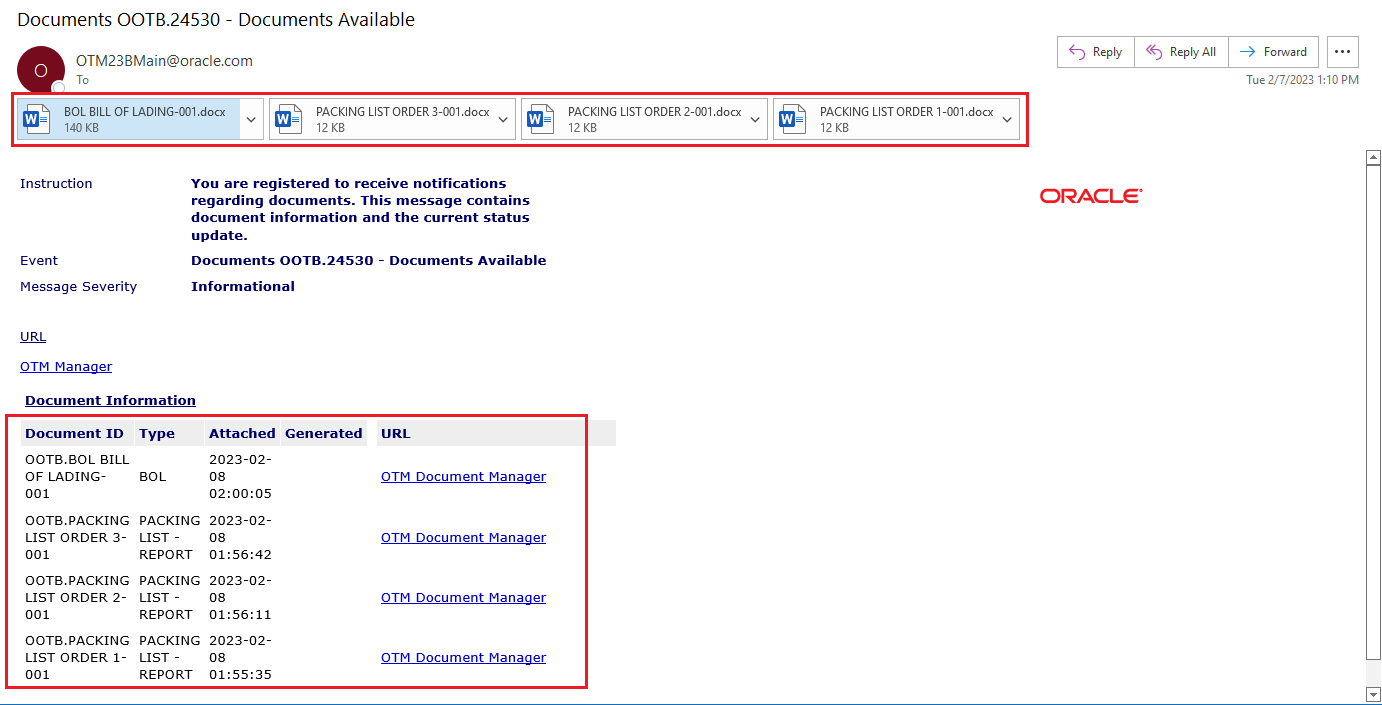1382x705 pixels.
Task: Click the sender avatar circle
Action: click(41, 70)
